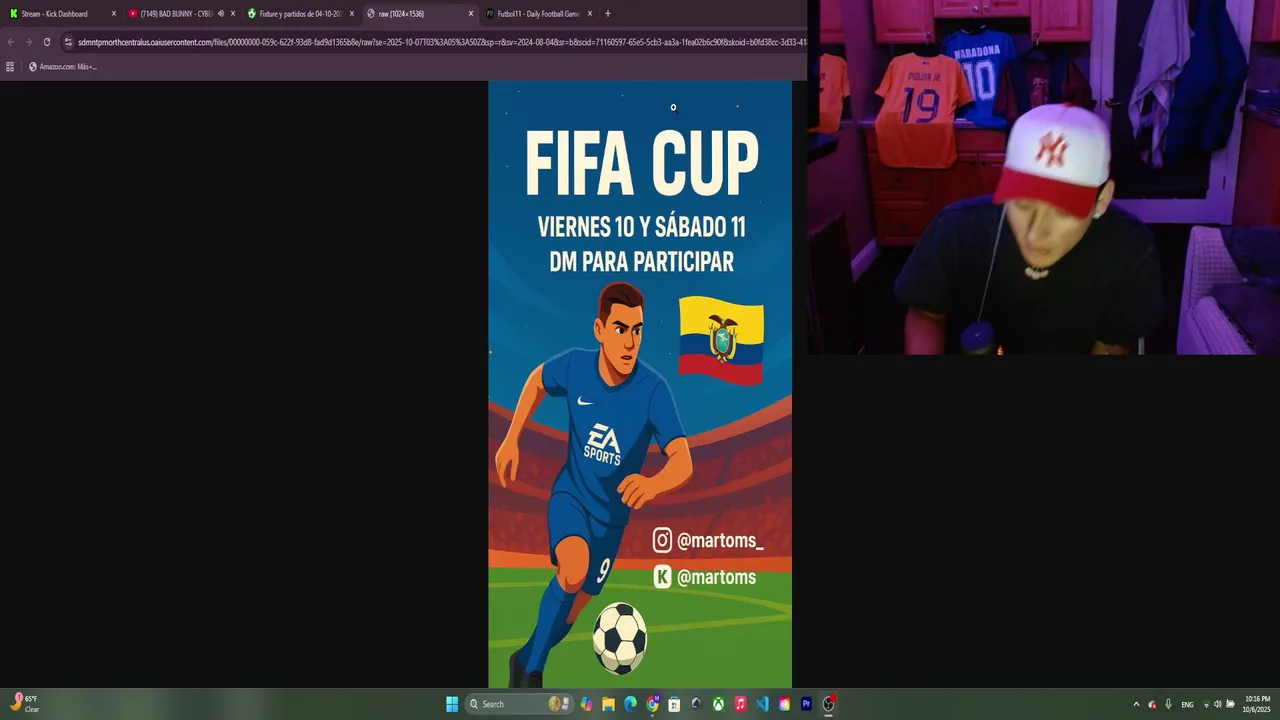The width and height of the screenshot is (1280, 720).
Task: Open File Explorer from taskbar
Action: [x=608, y=704]
